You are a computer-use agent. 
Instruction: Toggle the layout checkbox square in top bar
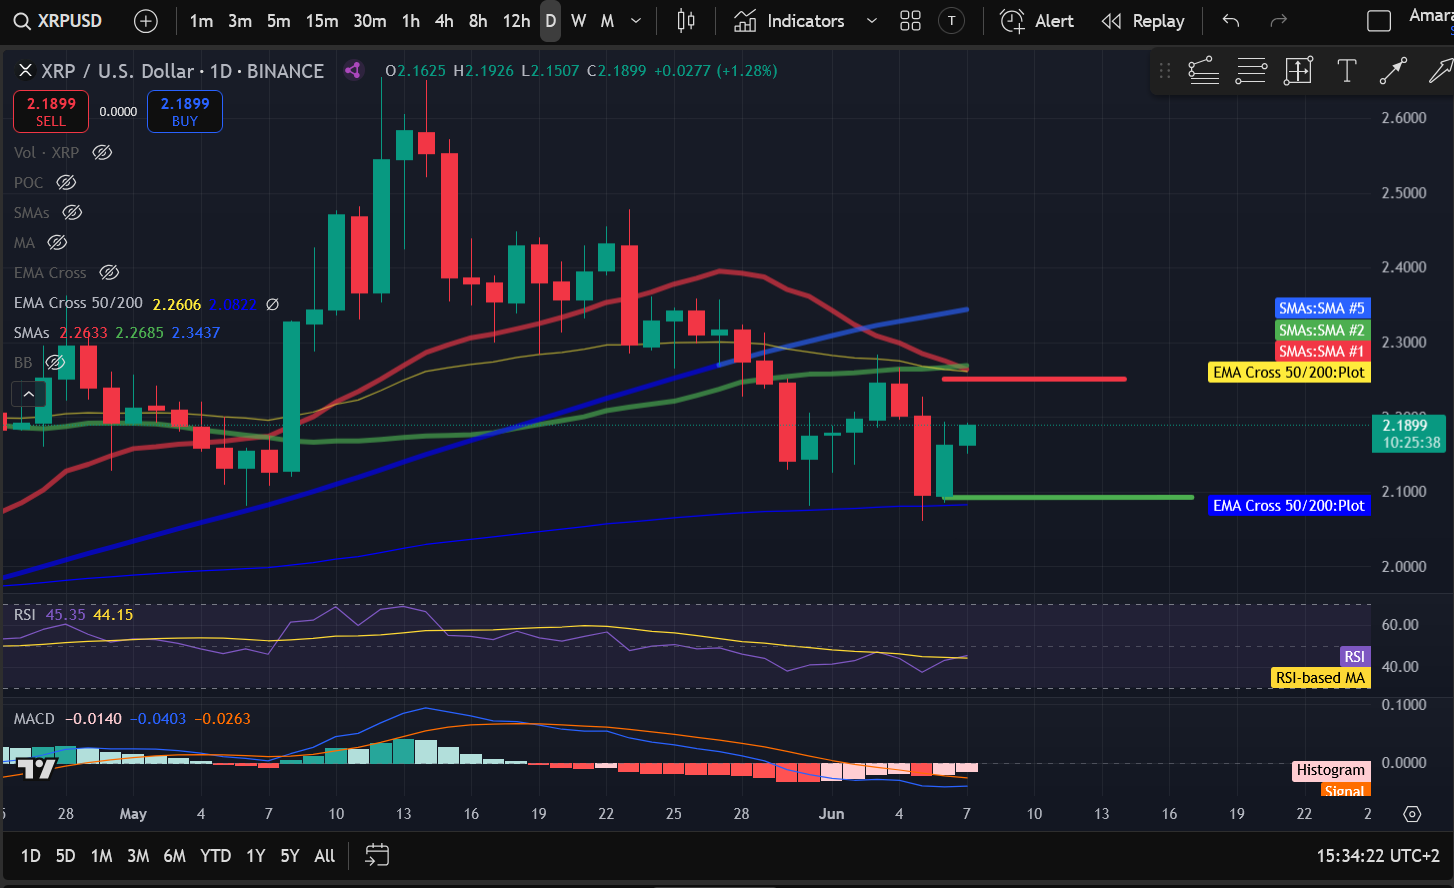click(x=1379, y=21)
